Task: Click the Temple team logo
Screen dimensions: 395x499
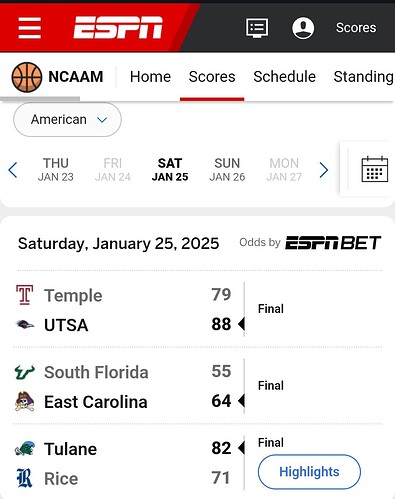Action: click(x=24, y=295)
